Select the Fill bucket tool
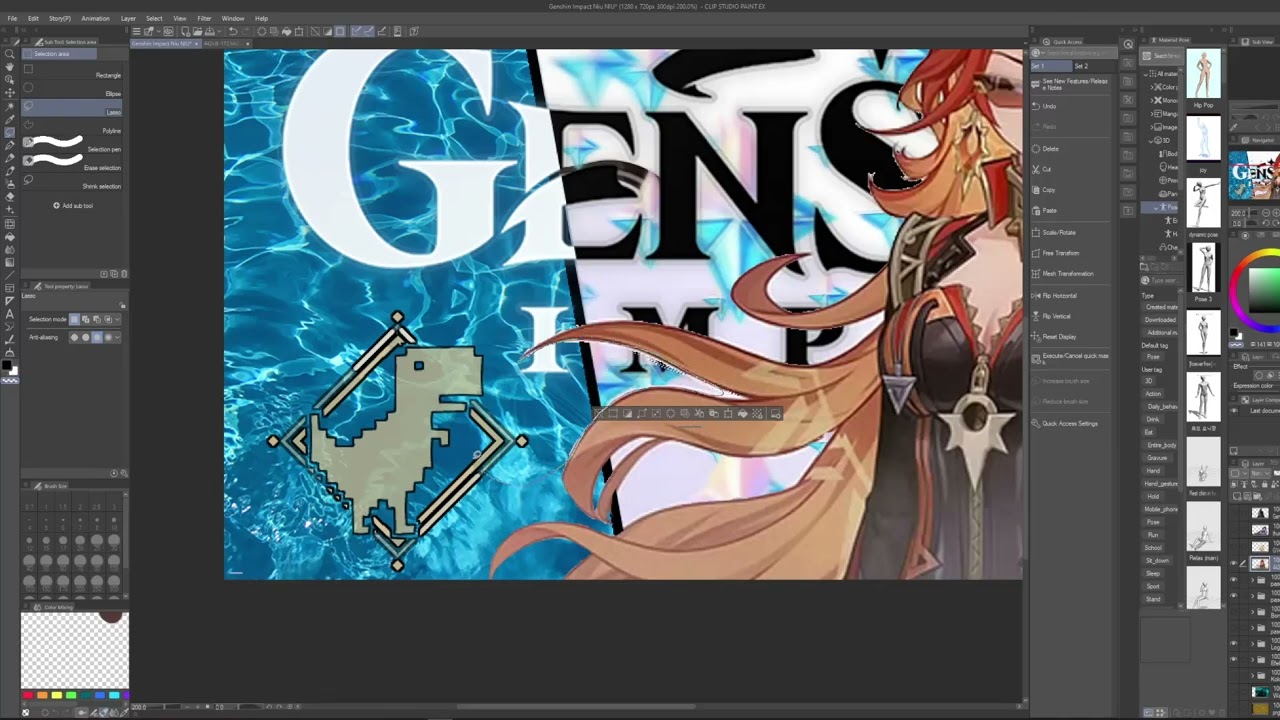 [9, 236]
